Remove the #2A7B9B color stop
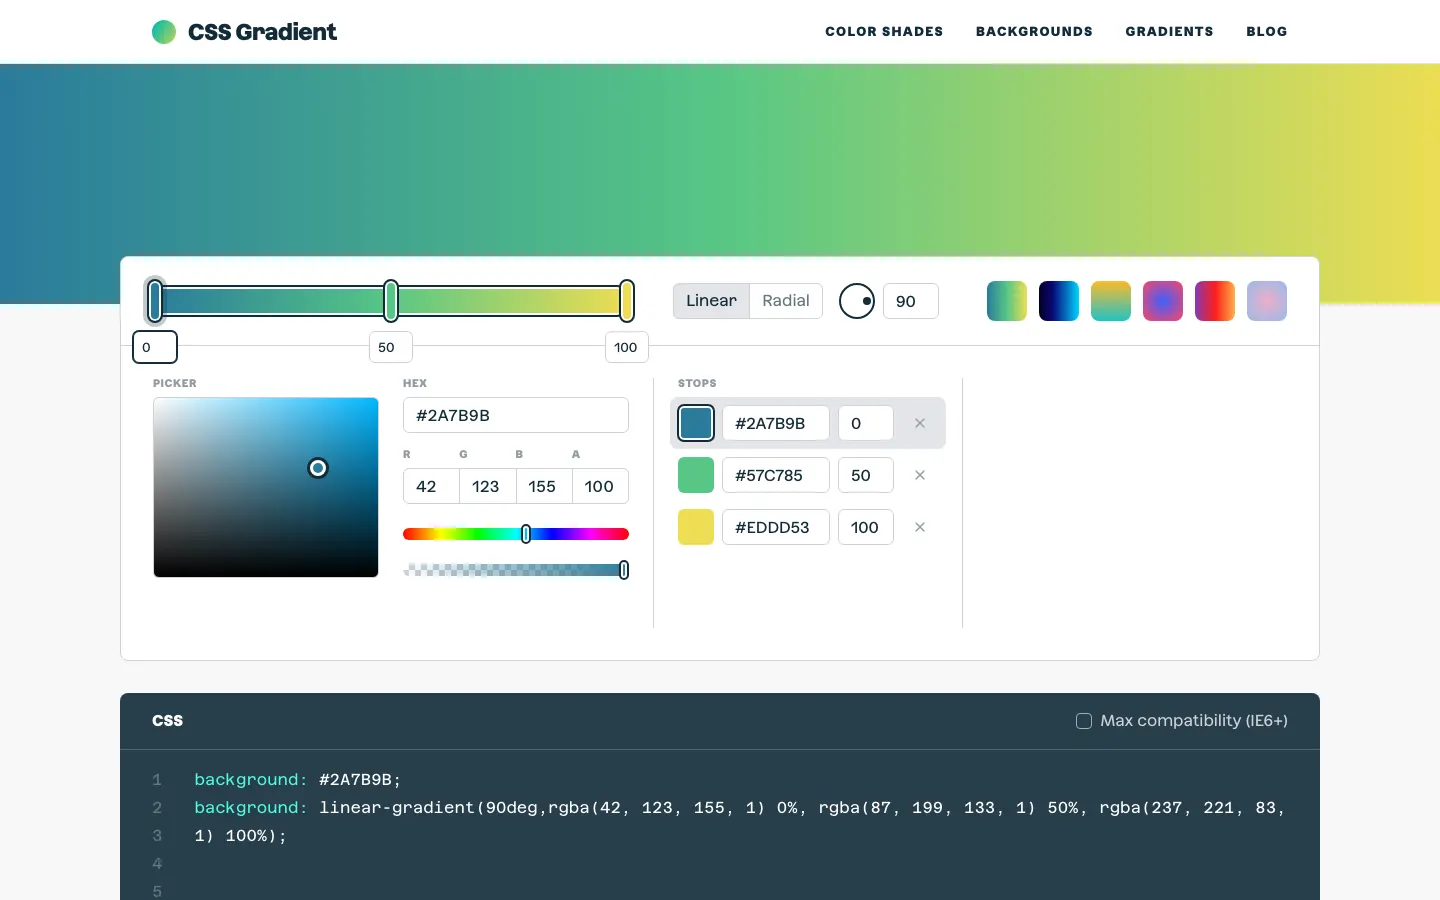The image size is (1440, 900). [x=920, y=423]
